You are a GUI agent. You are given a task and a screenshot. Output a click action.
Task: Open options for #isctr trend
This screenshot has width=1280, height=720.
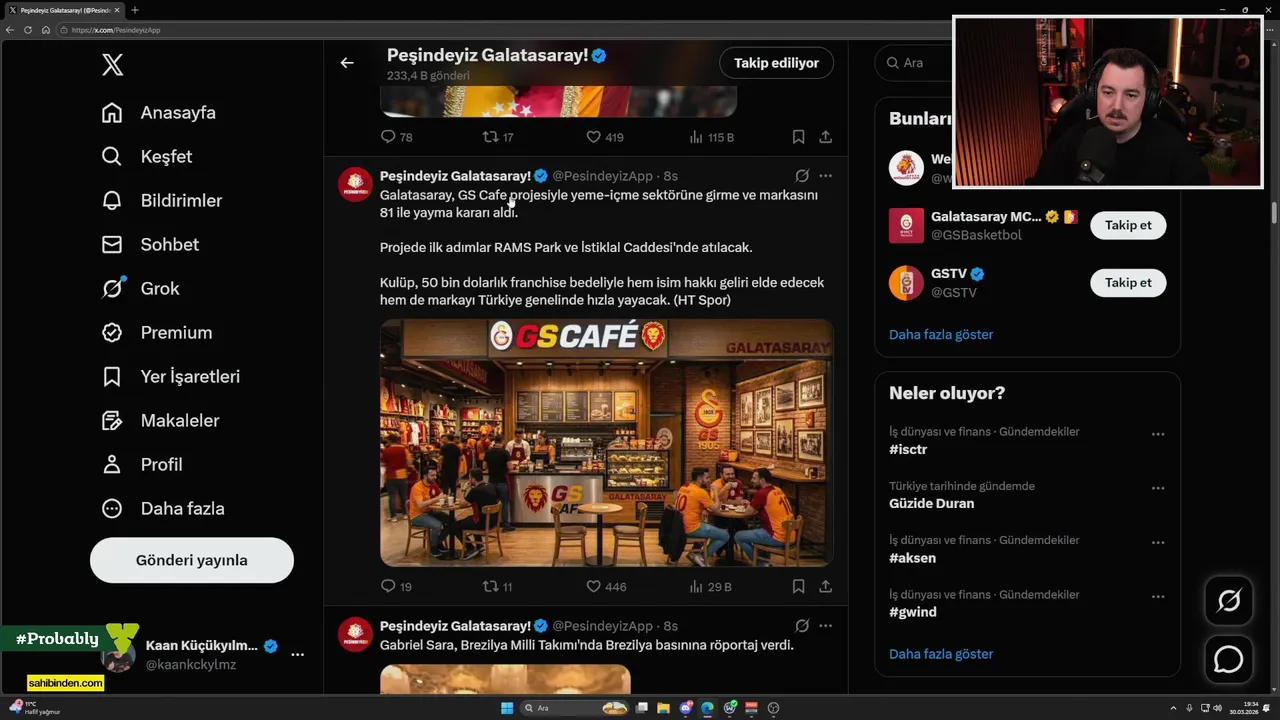(x=1158, y=434)
